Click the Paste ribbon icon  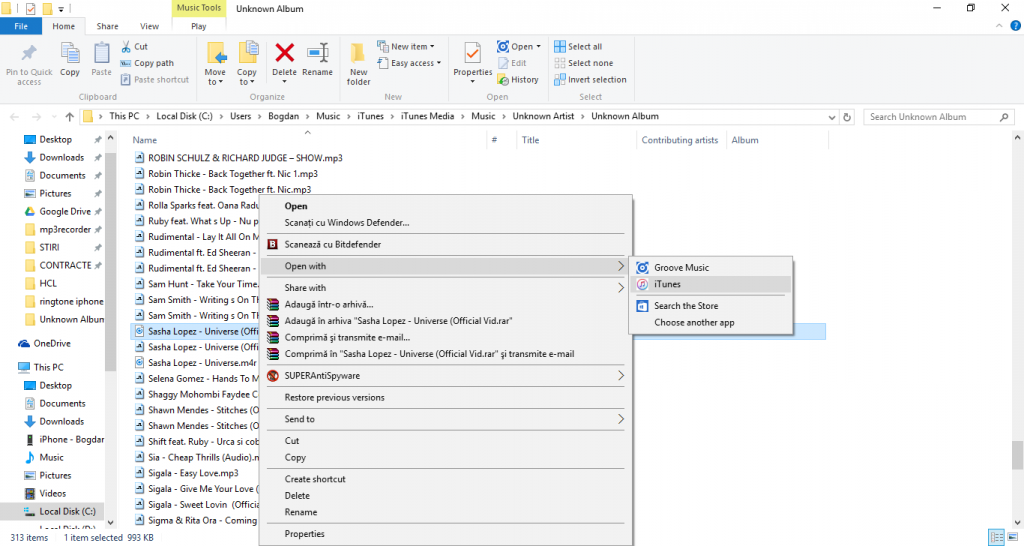tap(101, 54)
